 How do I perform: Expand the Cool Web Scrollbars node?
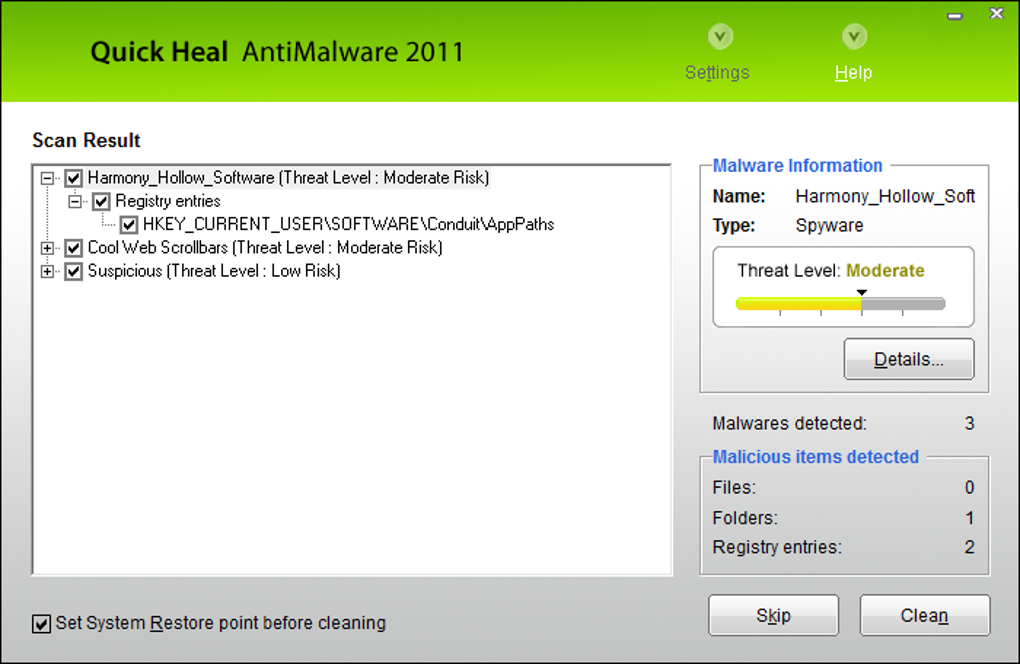coord(47,248)
